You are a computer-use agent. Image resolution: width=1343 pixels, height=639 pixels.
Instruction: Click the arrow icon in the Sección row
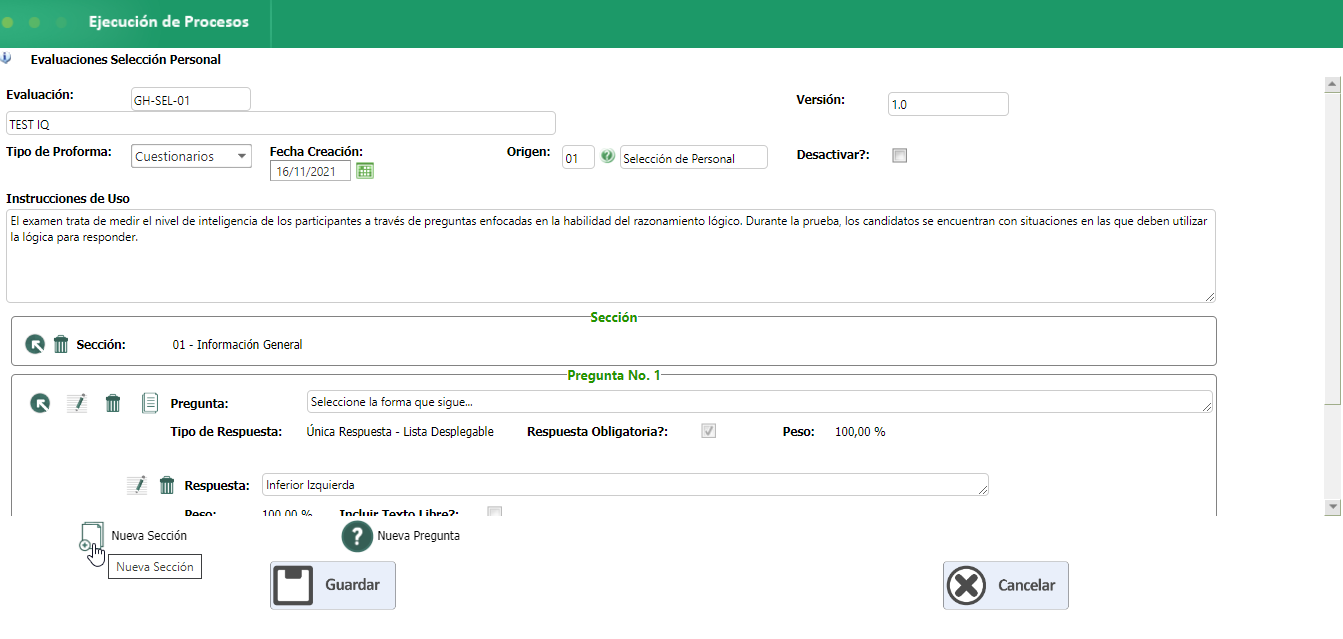click(x=35, y=344)
